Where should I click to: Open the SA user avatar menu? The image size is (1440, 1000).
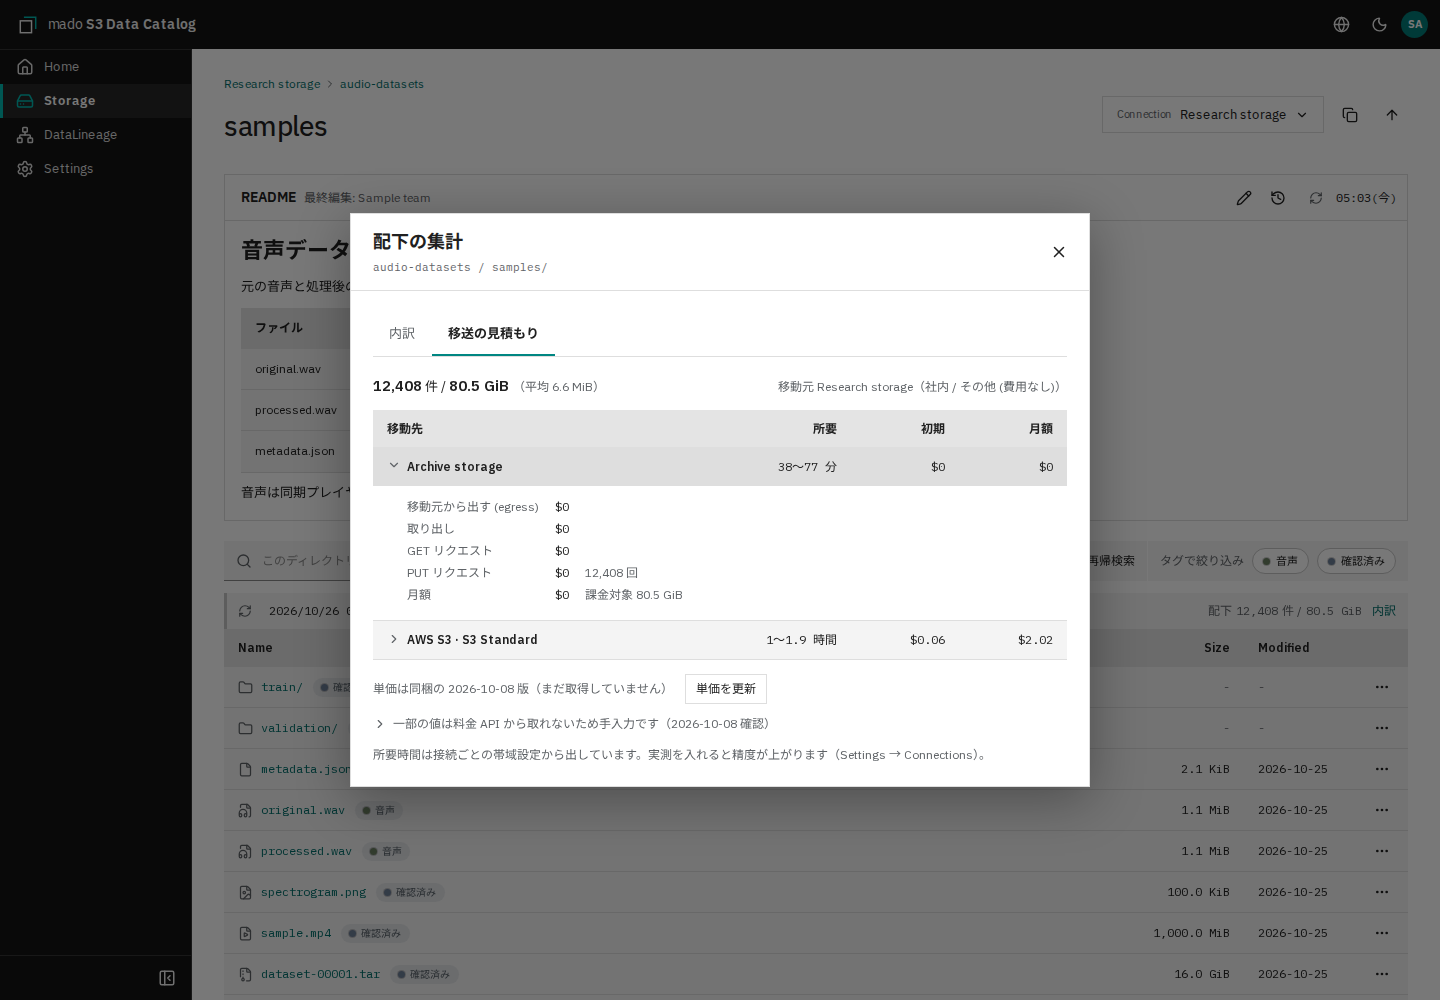[x=1414, y=24]
